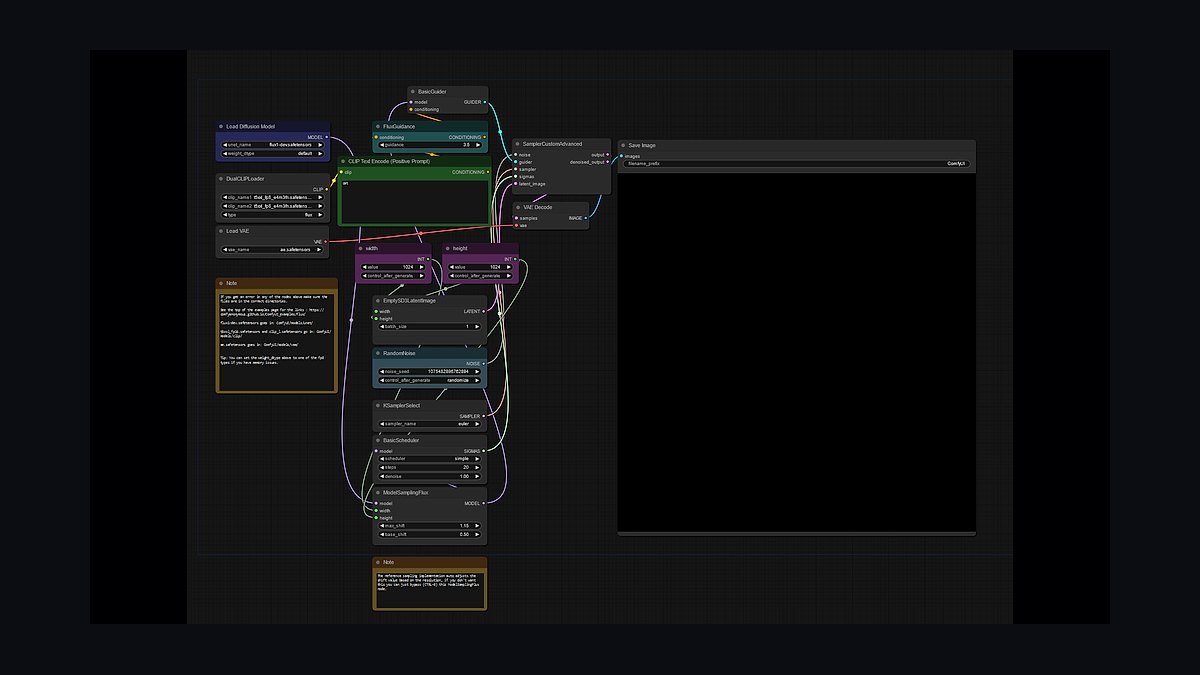
Task: Collapse the SamplerCustomAdvanced node via its dot
Action: (x=517, y=144)
